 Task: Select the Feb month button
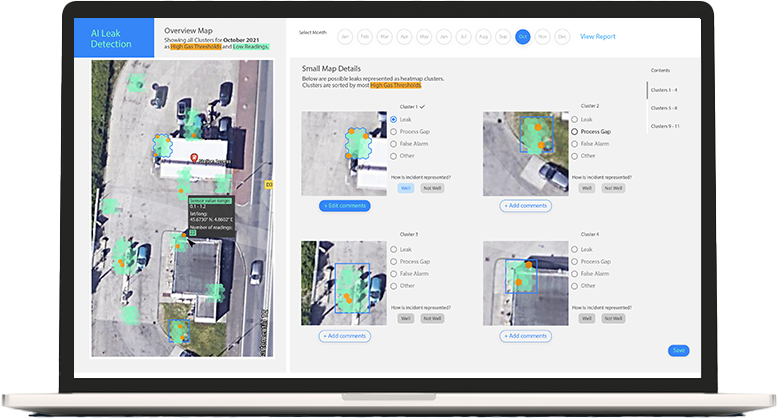tap(365, 37)
